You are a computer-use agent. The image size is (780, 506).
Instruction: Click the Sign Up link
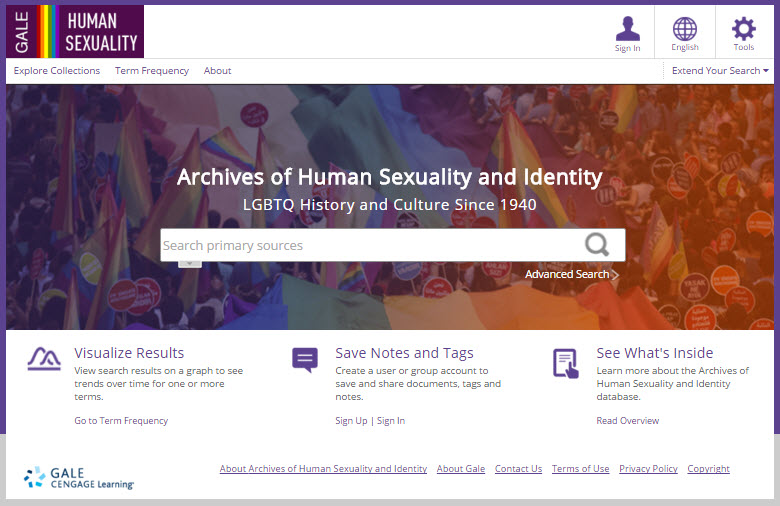(x=351, y=420)
